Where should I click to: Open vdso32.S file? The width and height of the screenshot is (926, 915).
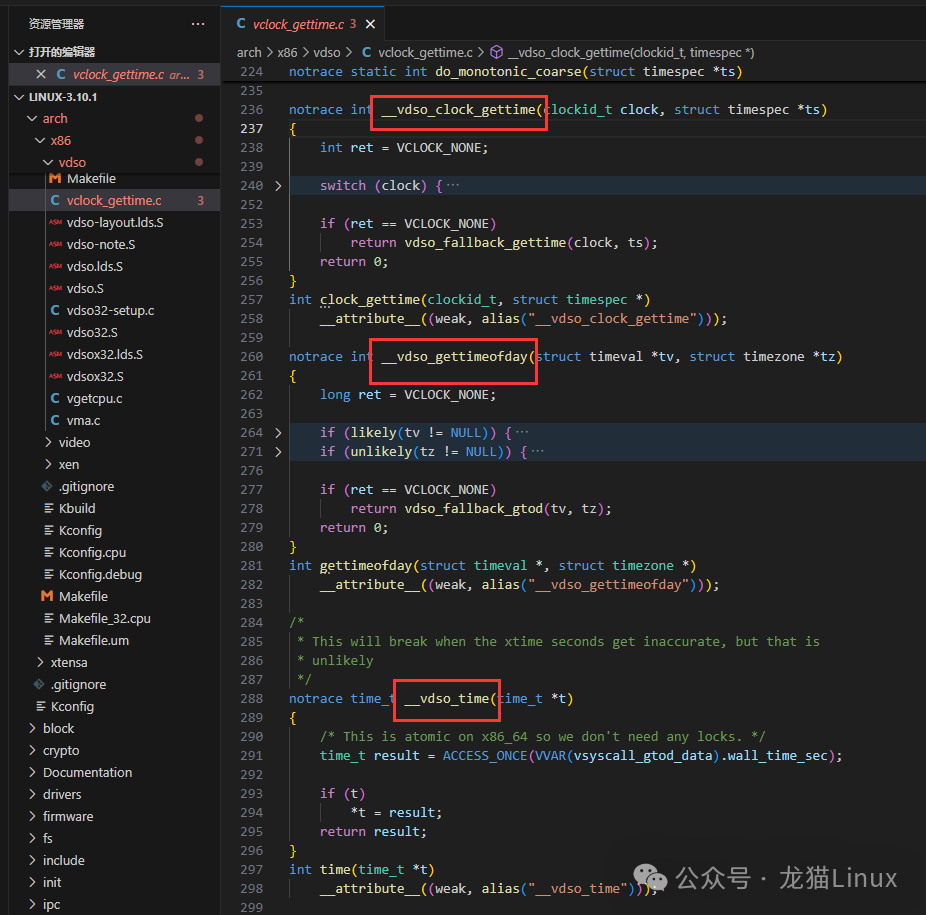tap(115, 333)
